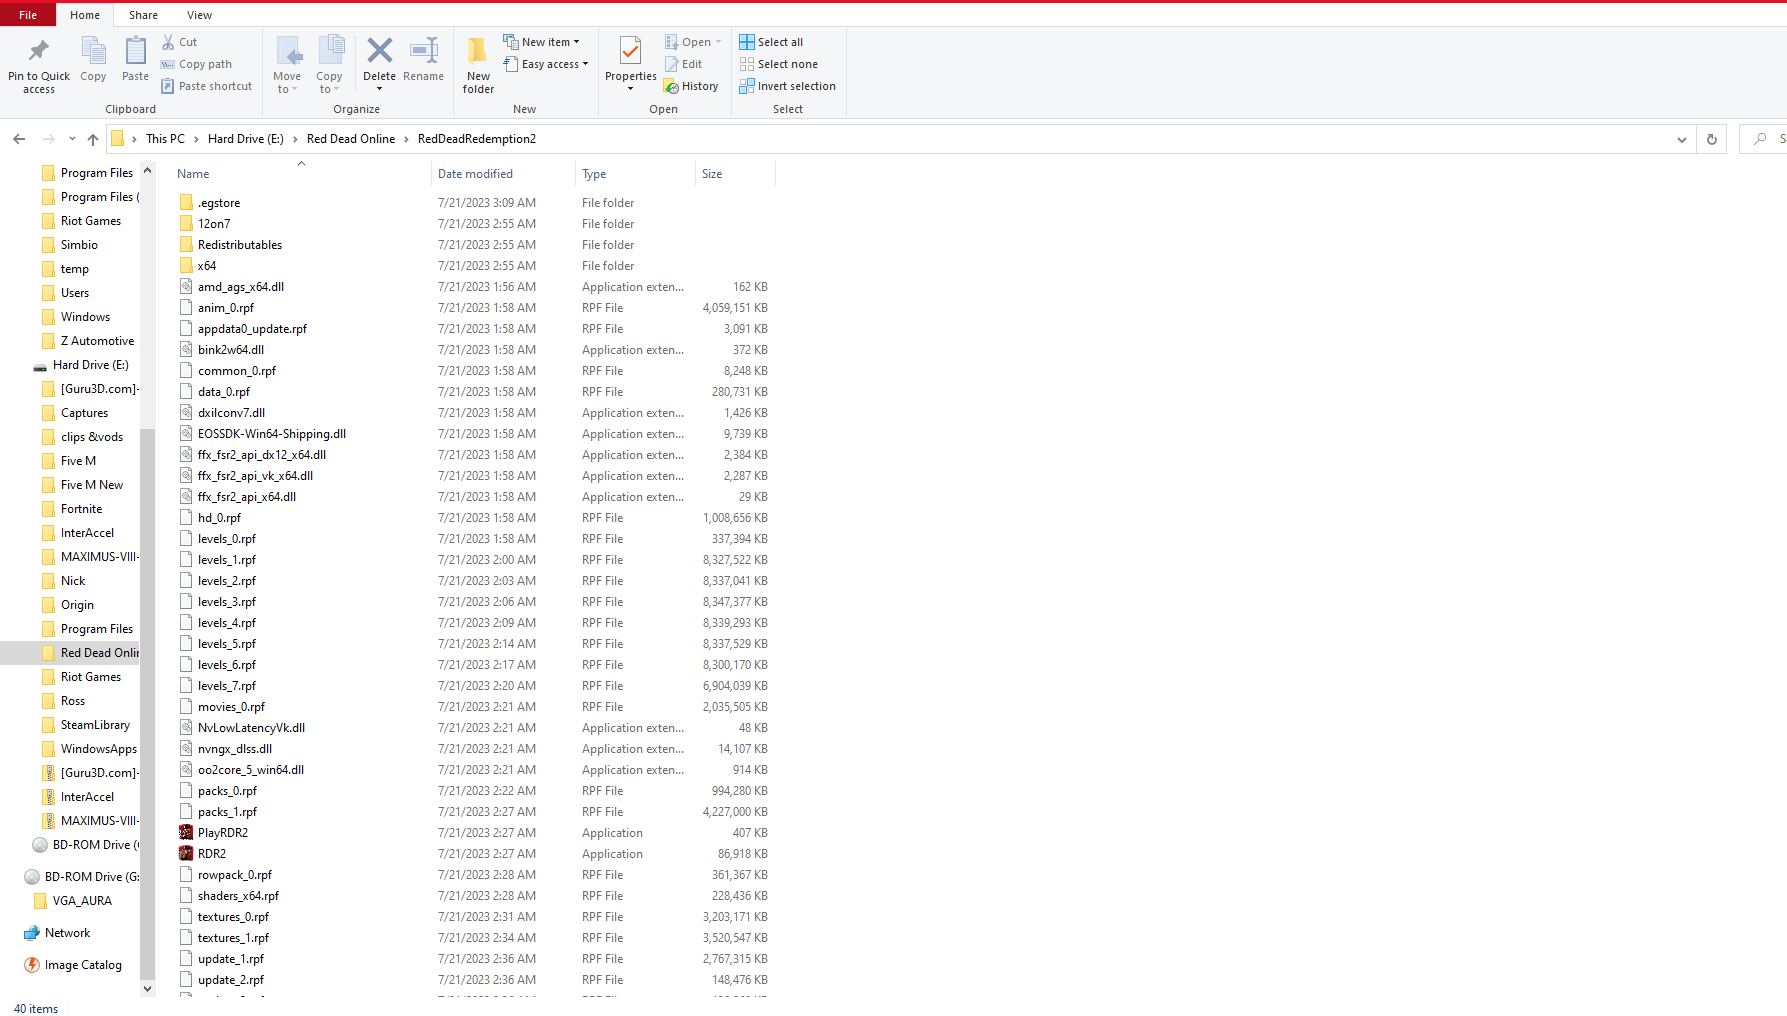The width and height of the screenshot is (1787, 1016).
Task: Select EOSSDK-Win64-Shipping.dll file
Action: (272, 434)
